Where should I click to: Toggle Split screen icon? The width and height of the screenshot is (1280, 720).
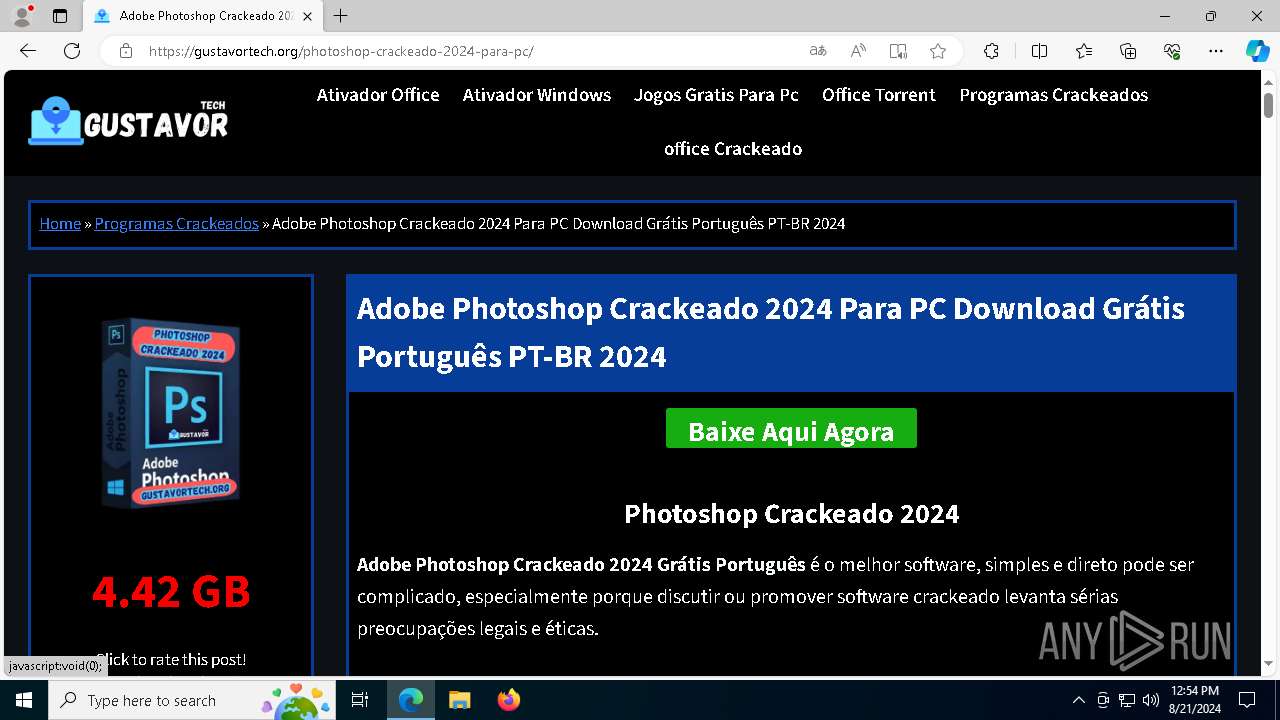pyautogui.click(x=1039, y=51)
